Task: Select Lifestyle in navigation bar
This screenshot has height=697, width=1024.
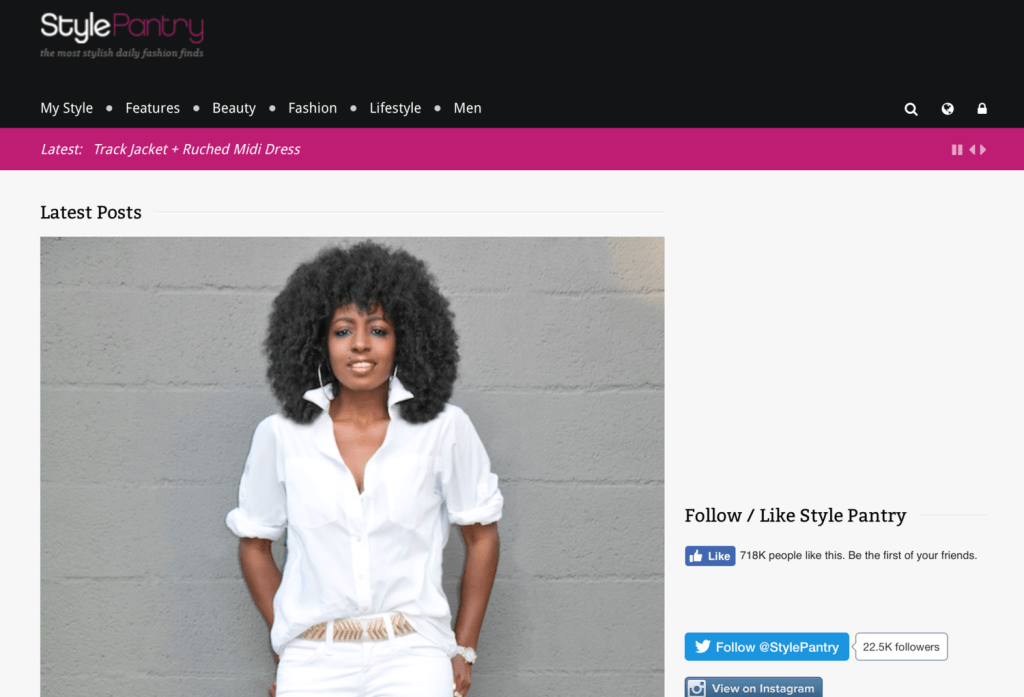Action: [x=395, y=108]
